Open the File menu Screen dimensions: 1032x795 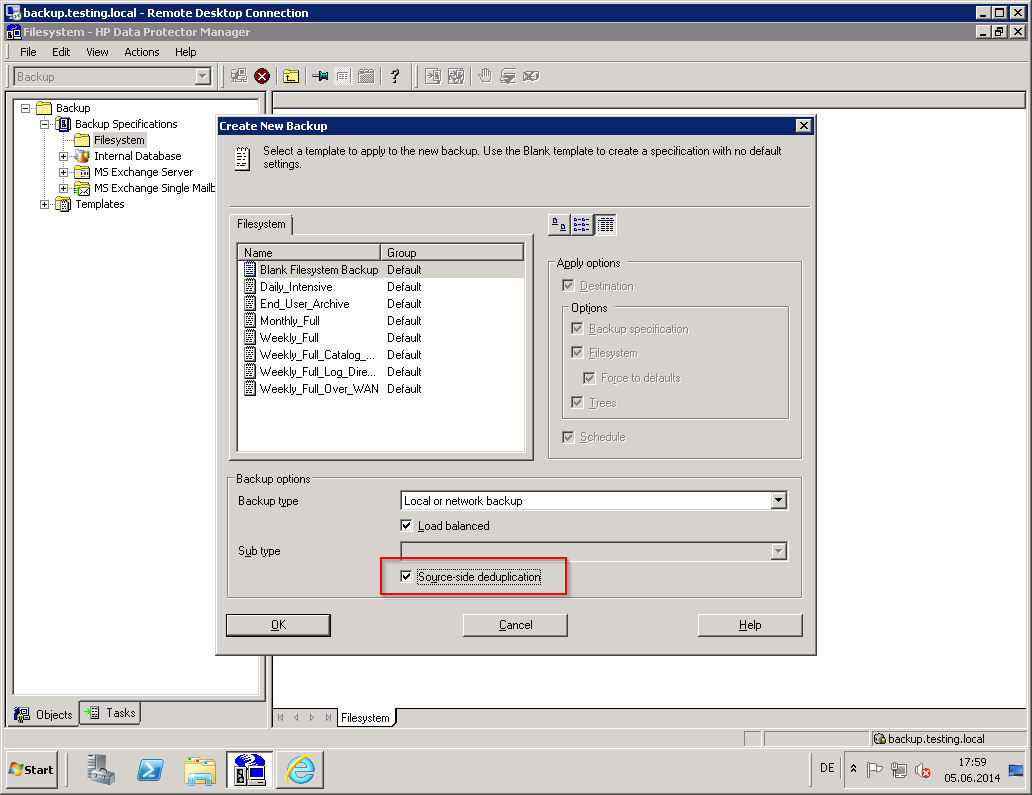pos(28,52)
